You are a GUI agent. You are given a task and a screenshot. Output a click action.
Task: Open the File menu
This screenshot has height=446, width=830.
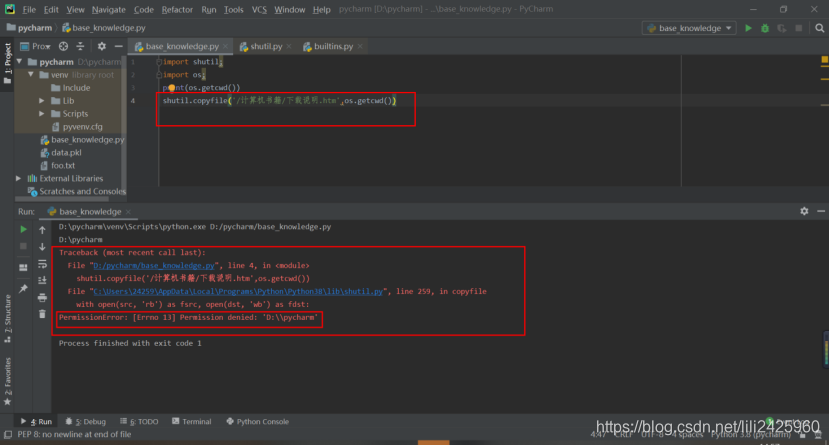tap(29, 10)
